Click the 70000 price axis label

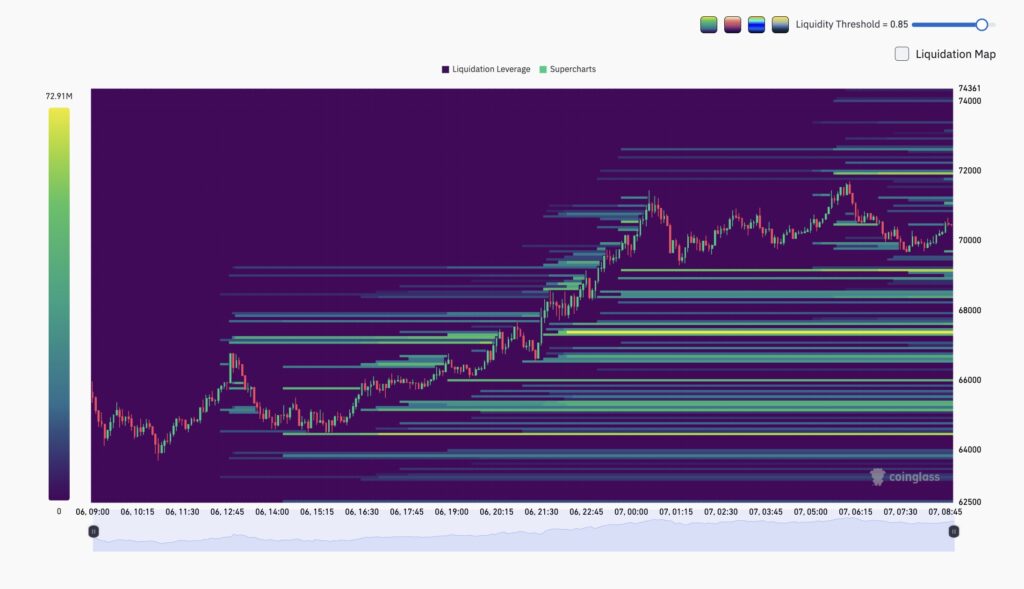tap(969, 240)
